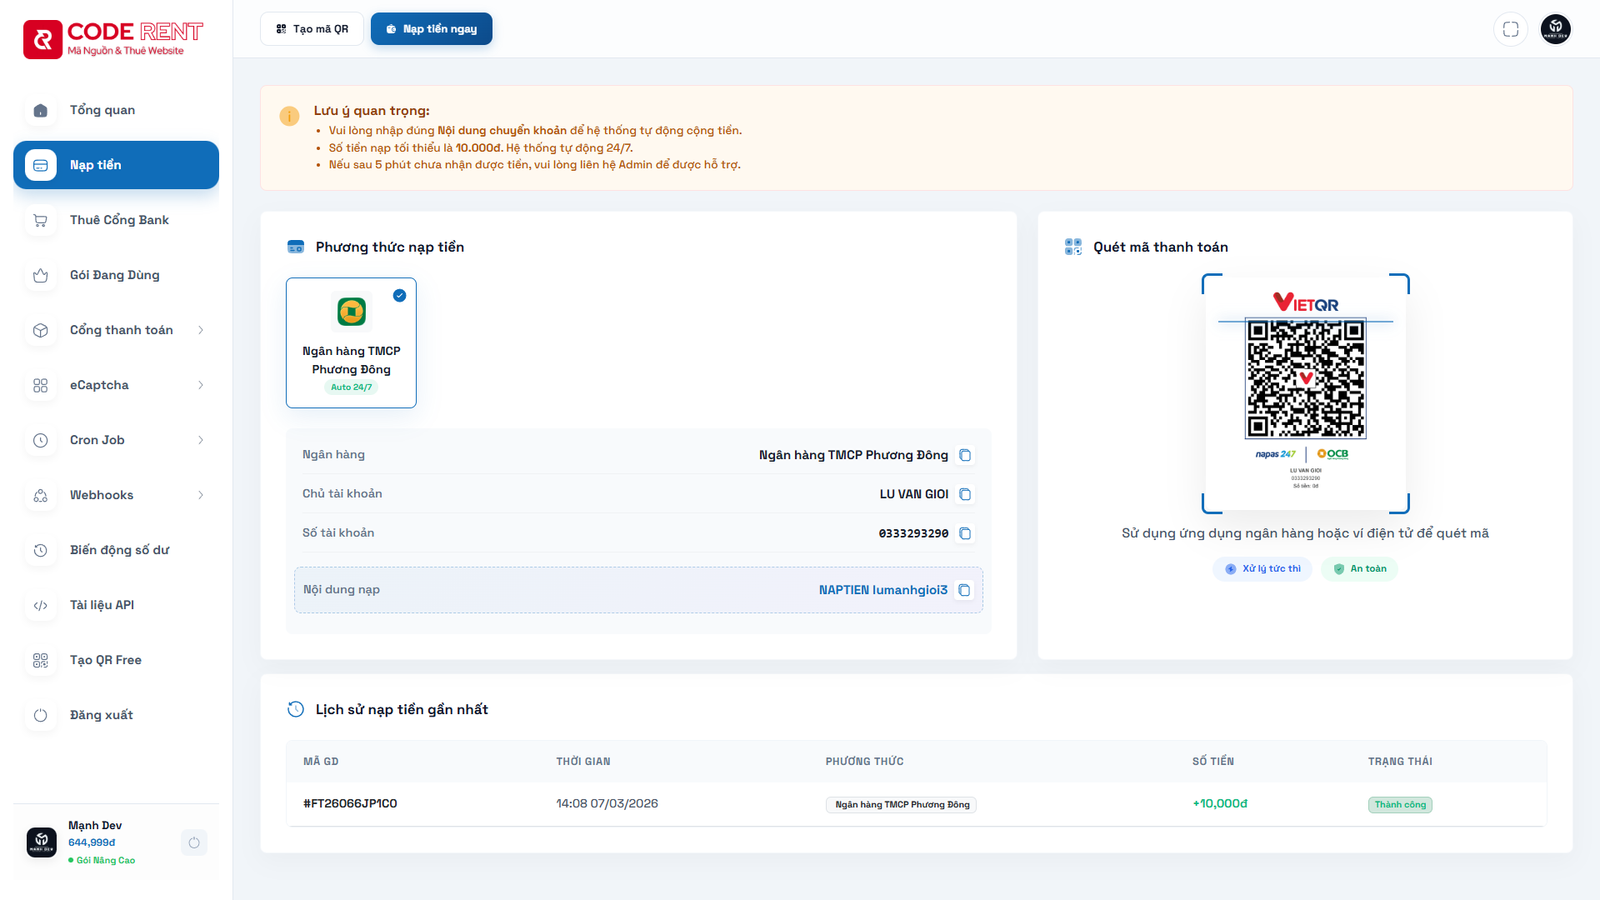Click the Tạo mã QR button
Viewport: 1600px width, 900px height.
tap(312, 29)
